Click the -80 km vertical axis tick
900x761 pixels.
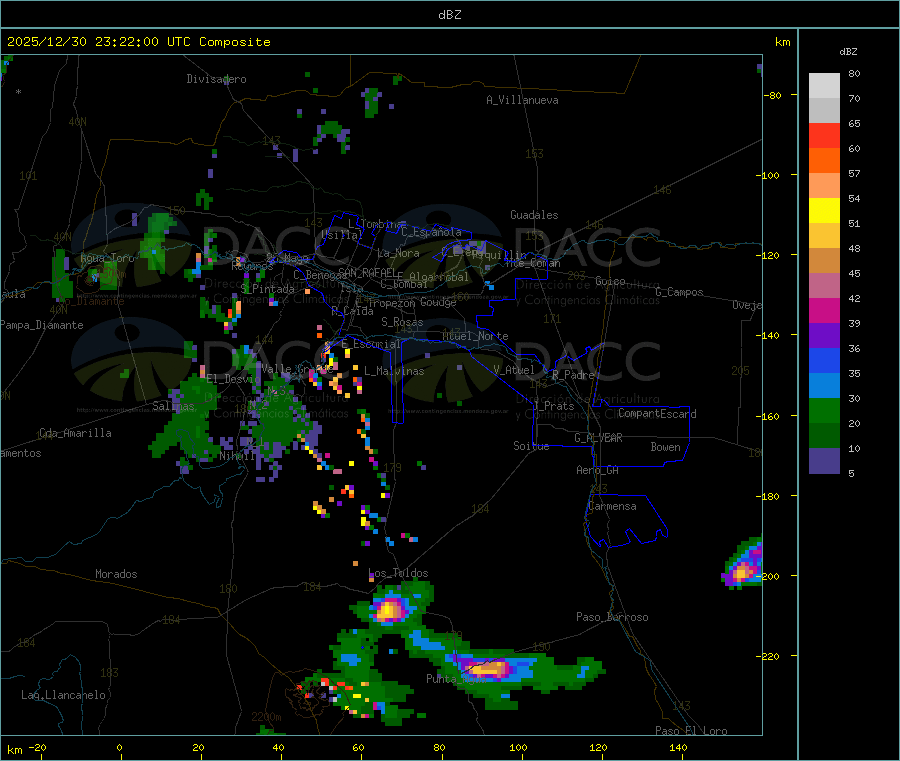tap(773, 95)
